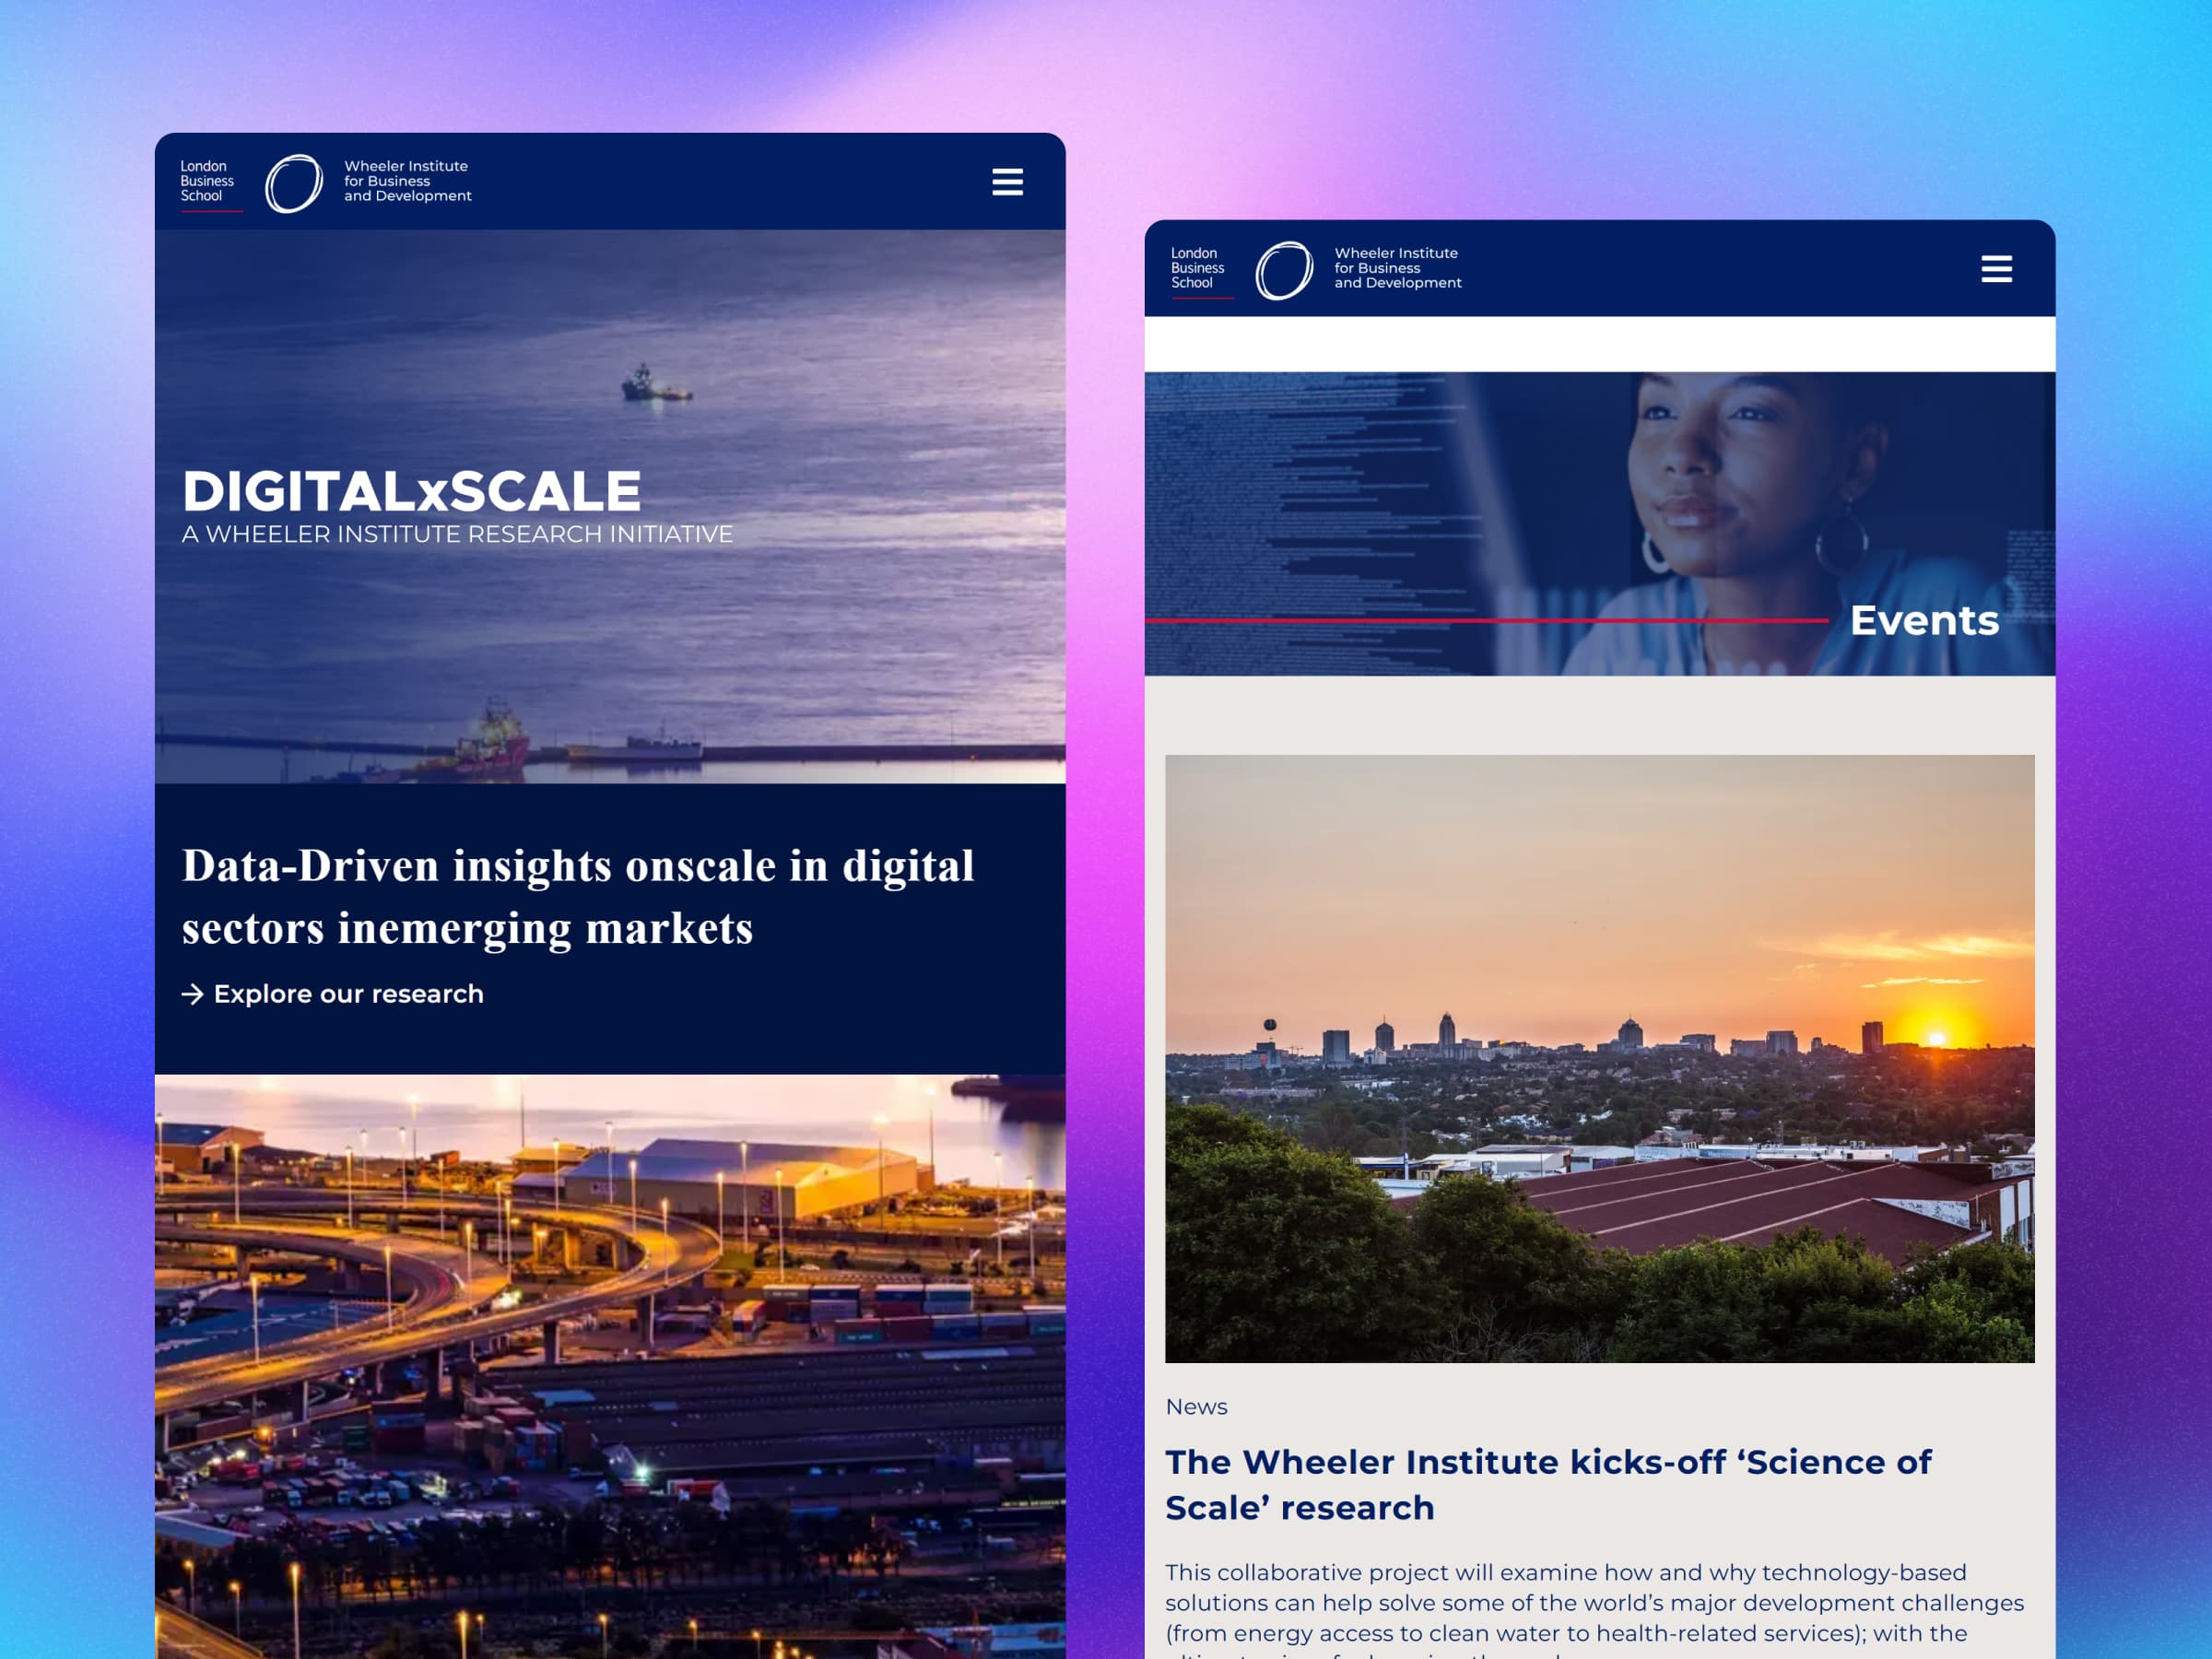
Task: Open the hamburger menu on the Events page
Action: click(1996, 270)
